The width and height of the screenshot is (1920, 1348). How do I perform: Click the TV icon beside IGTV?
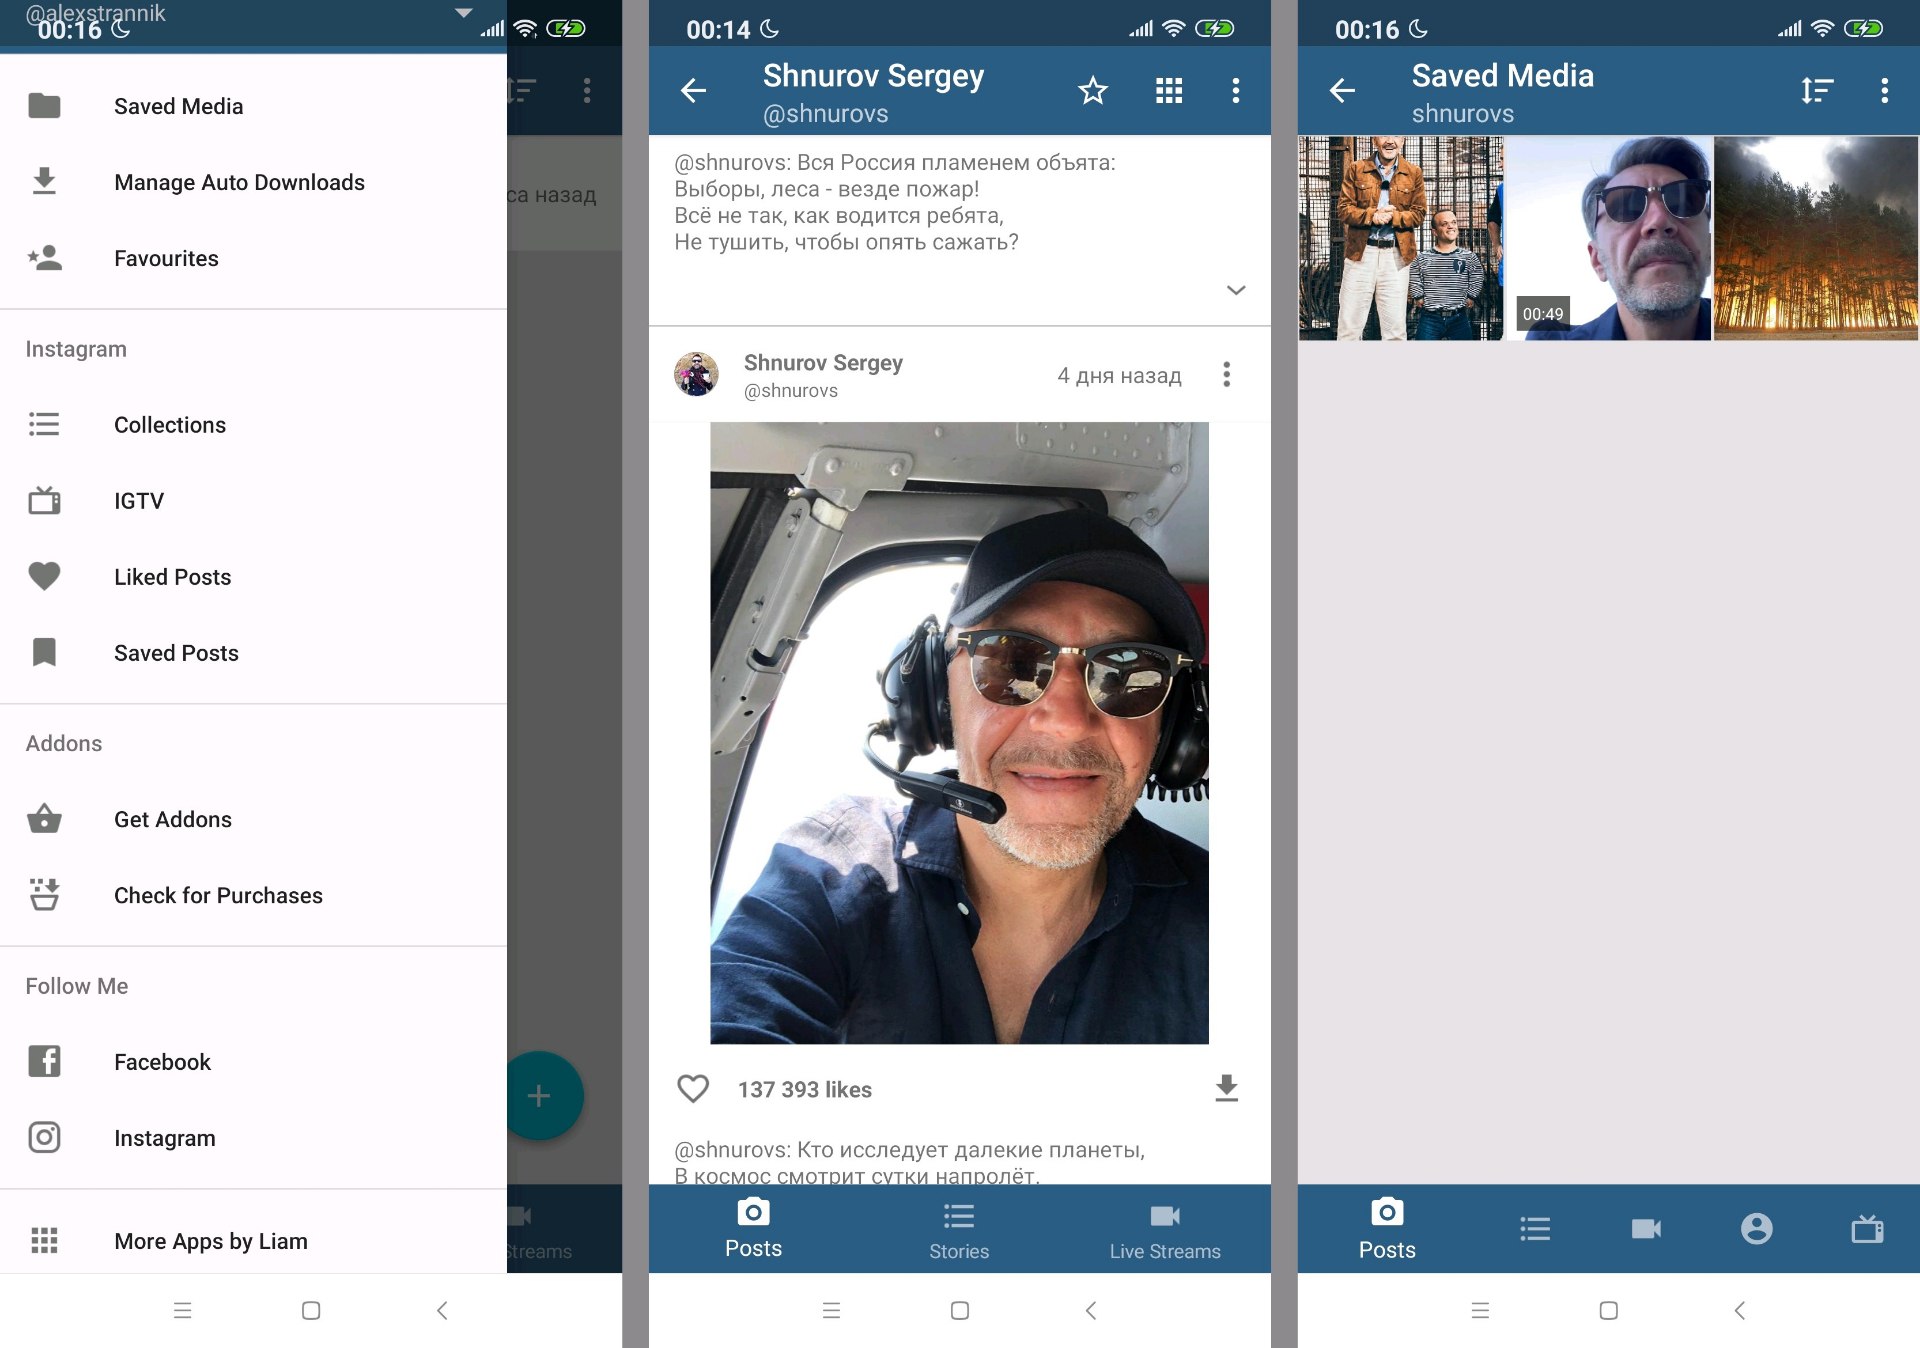click(x=44, y=500)
